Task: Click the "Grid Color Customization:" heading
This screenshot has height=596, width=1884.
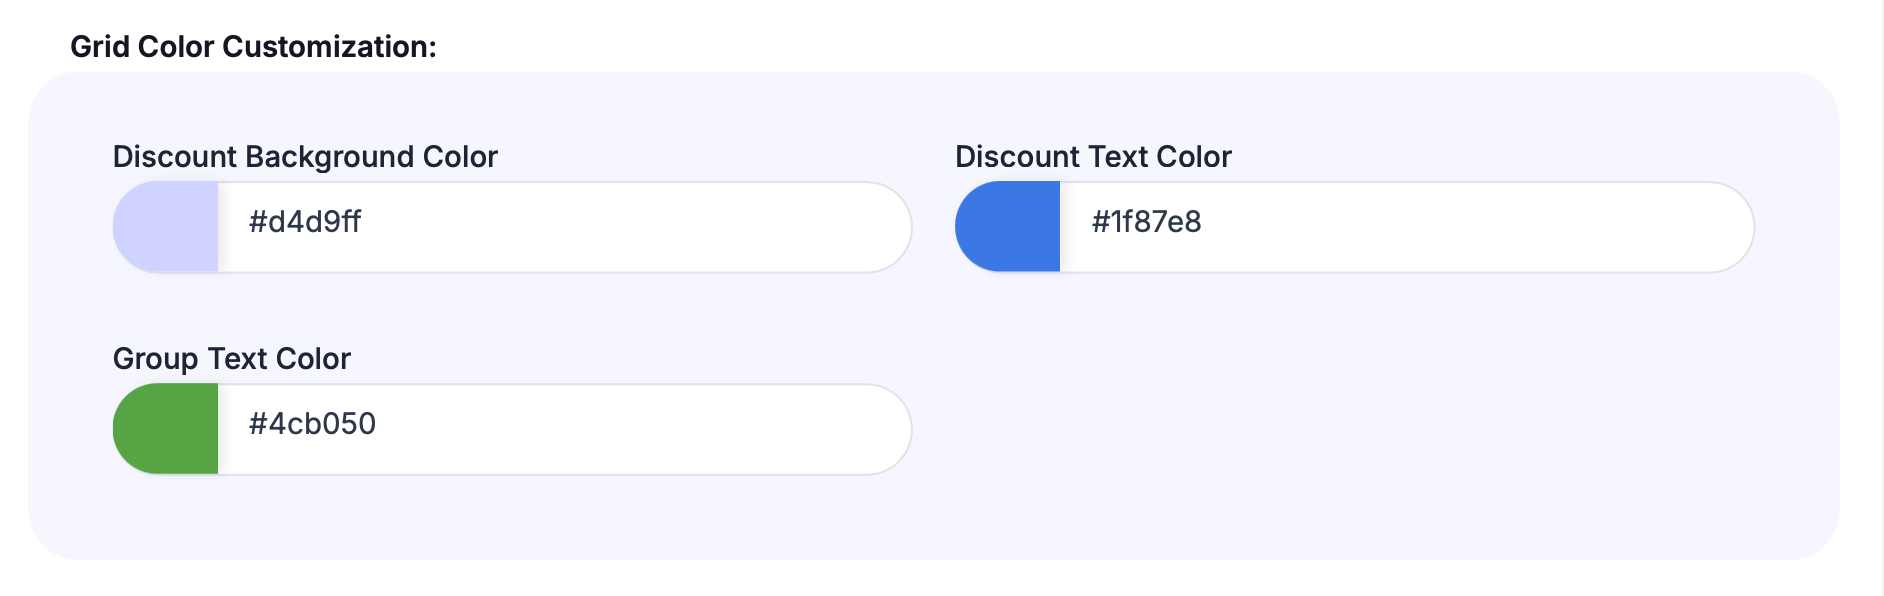Action: [x=253, y=47]
